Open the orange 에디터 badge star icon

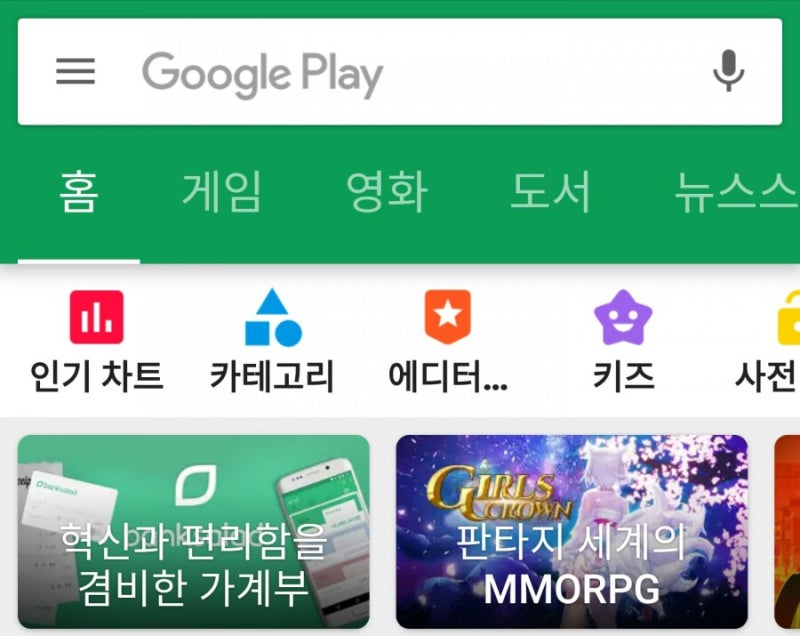point(448,317)
